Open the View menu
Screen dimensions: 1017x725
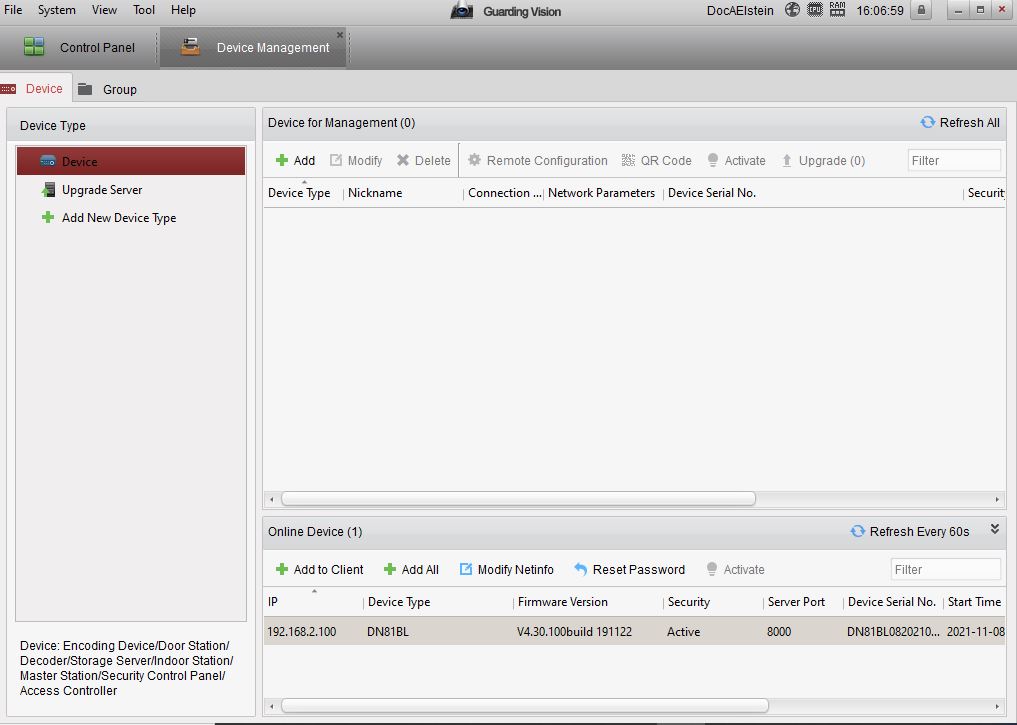tap(104, 10)
